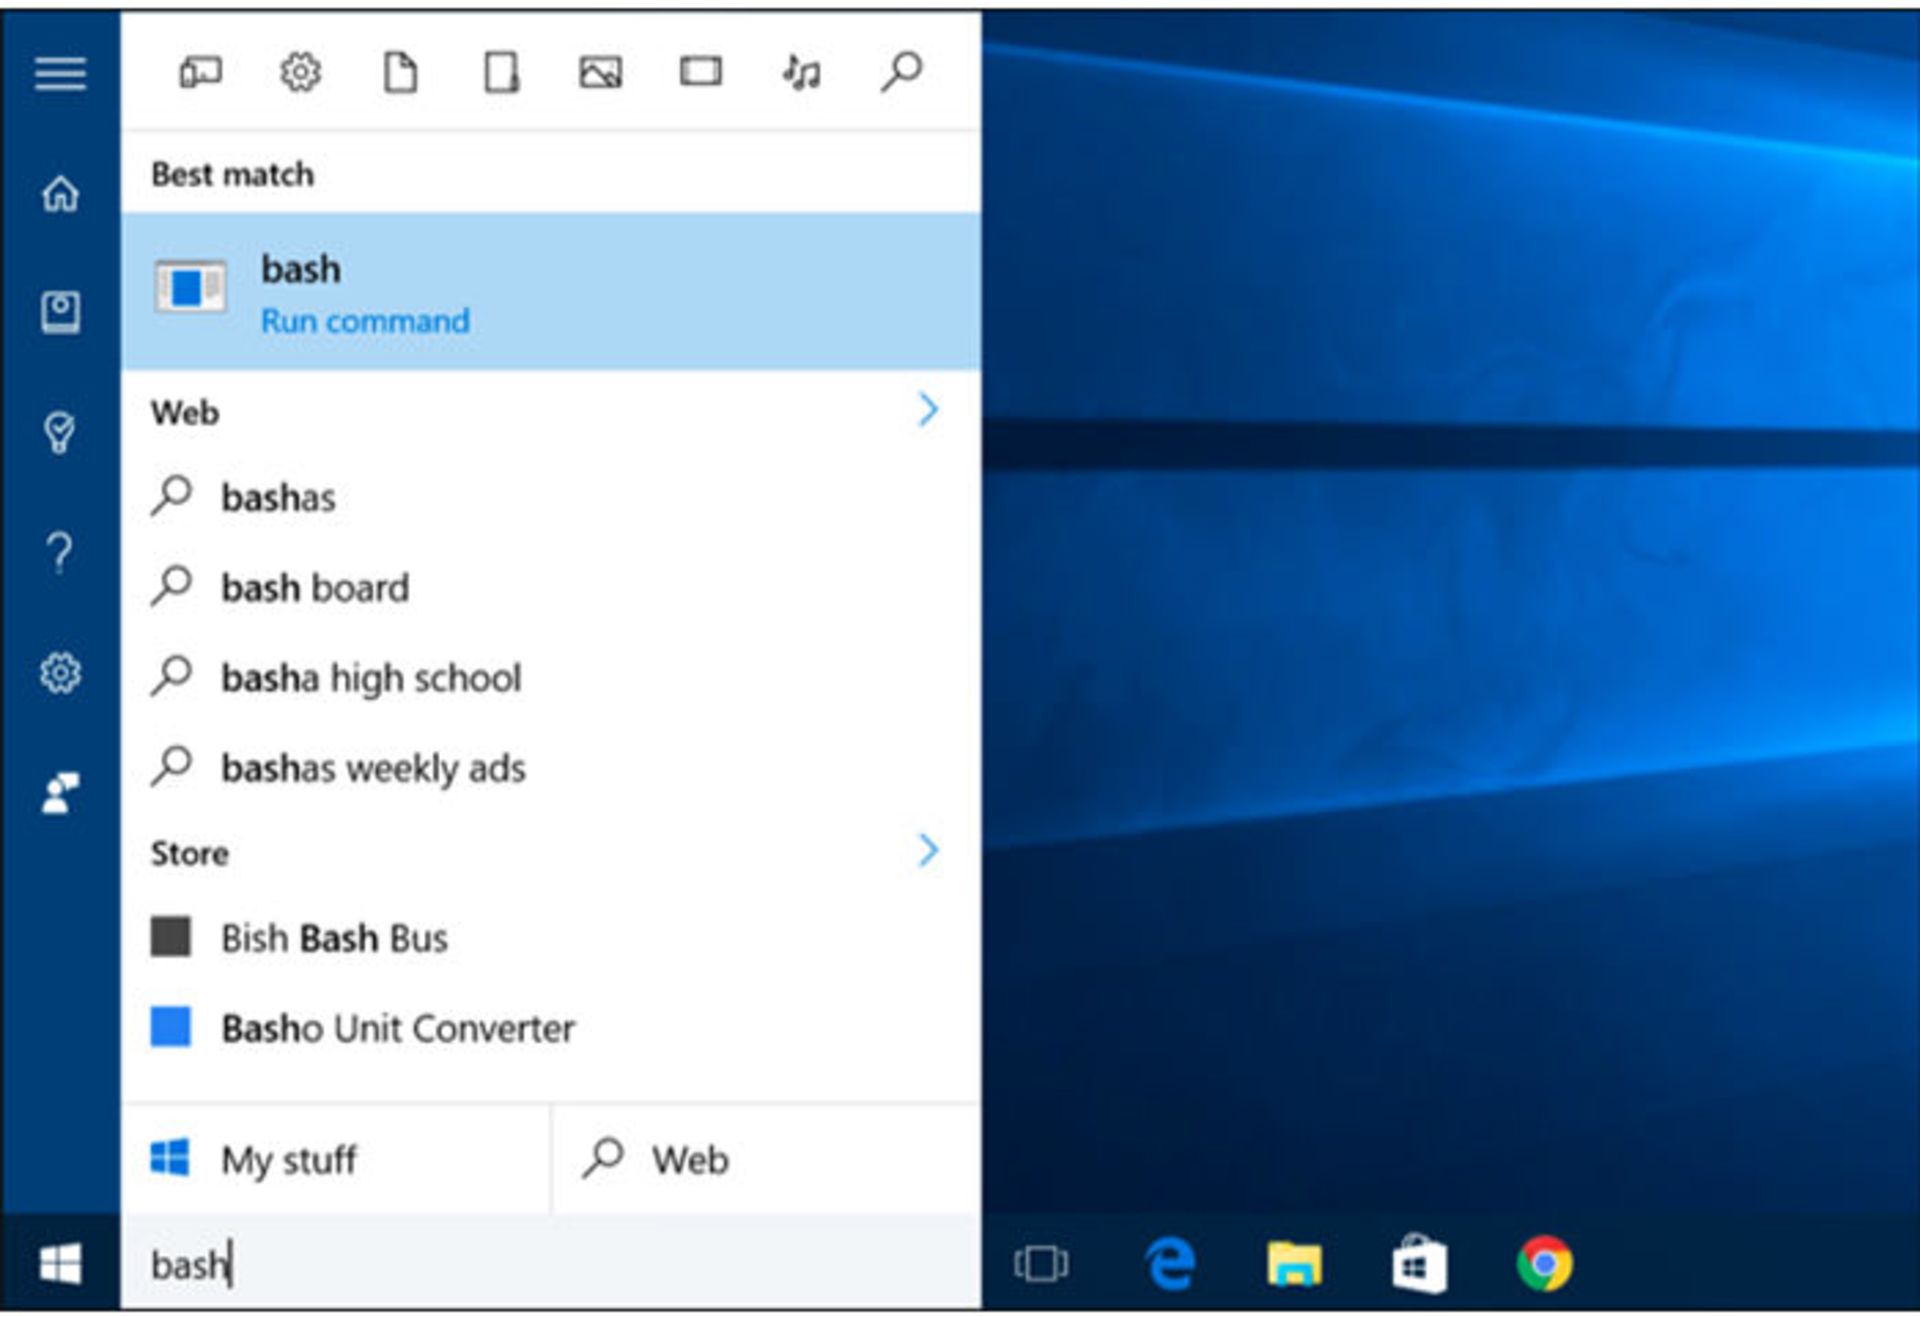Open Feedback person icon in sidebar
The width and height of the screenshot is (1920, 1317).
[x=60, y=793]
